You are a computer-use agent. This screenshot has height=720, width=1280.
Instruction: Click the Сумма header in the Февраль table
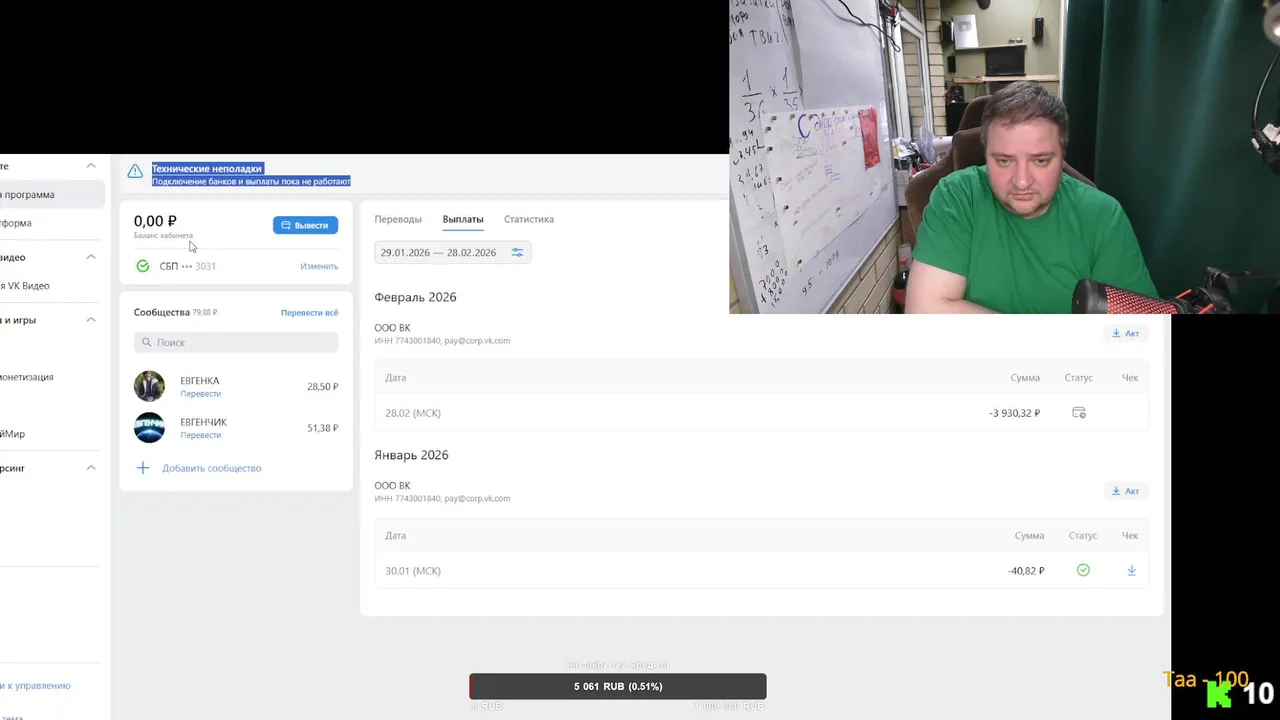(1025, 378)
